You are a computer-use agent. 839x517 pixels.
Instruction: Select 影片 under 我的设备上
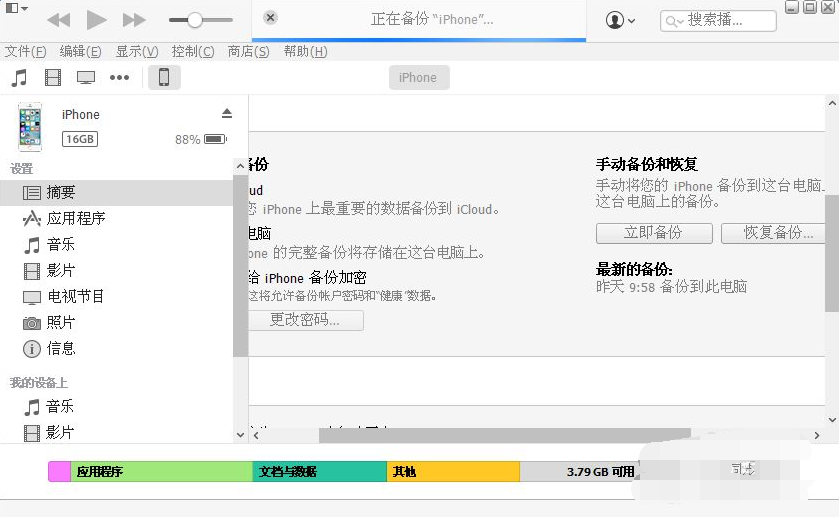pos(117,432)
